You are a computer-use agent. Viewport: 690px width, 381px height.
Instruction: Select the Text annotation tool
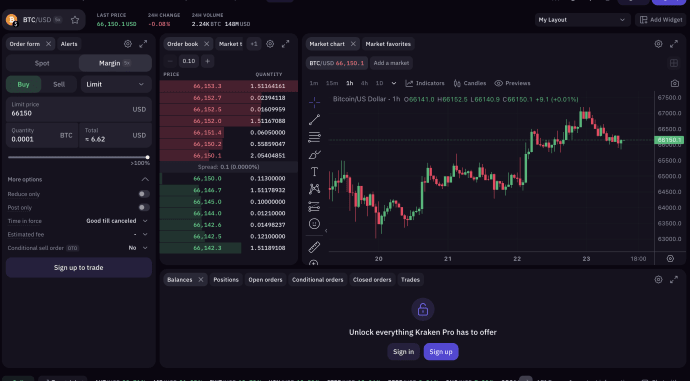coord(314,172)
